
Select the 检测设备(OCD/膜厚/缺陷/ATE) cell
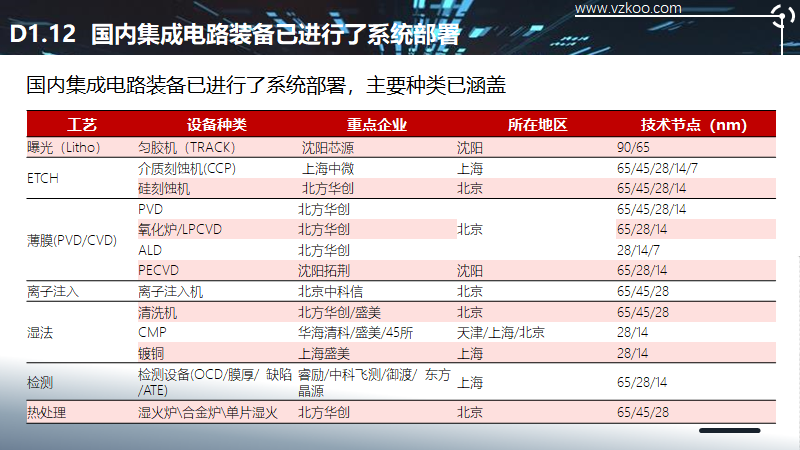click(x=215, y=382)
